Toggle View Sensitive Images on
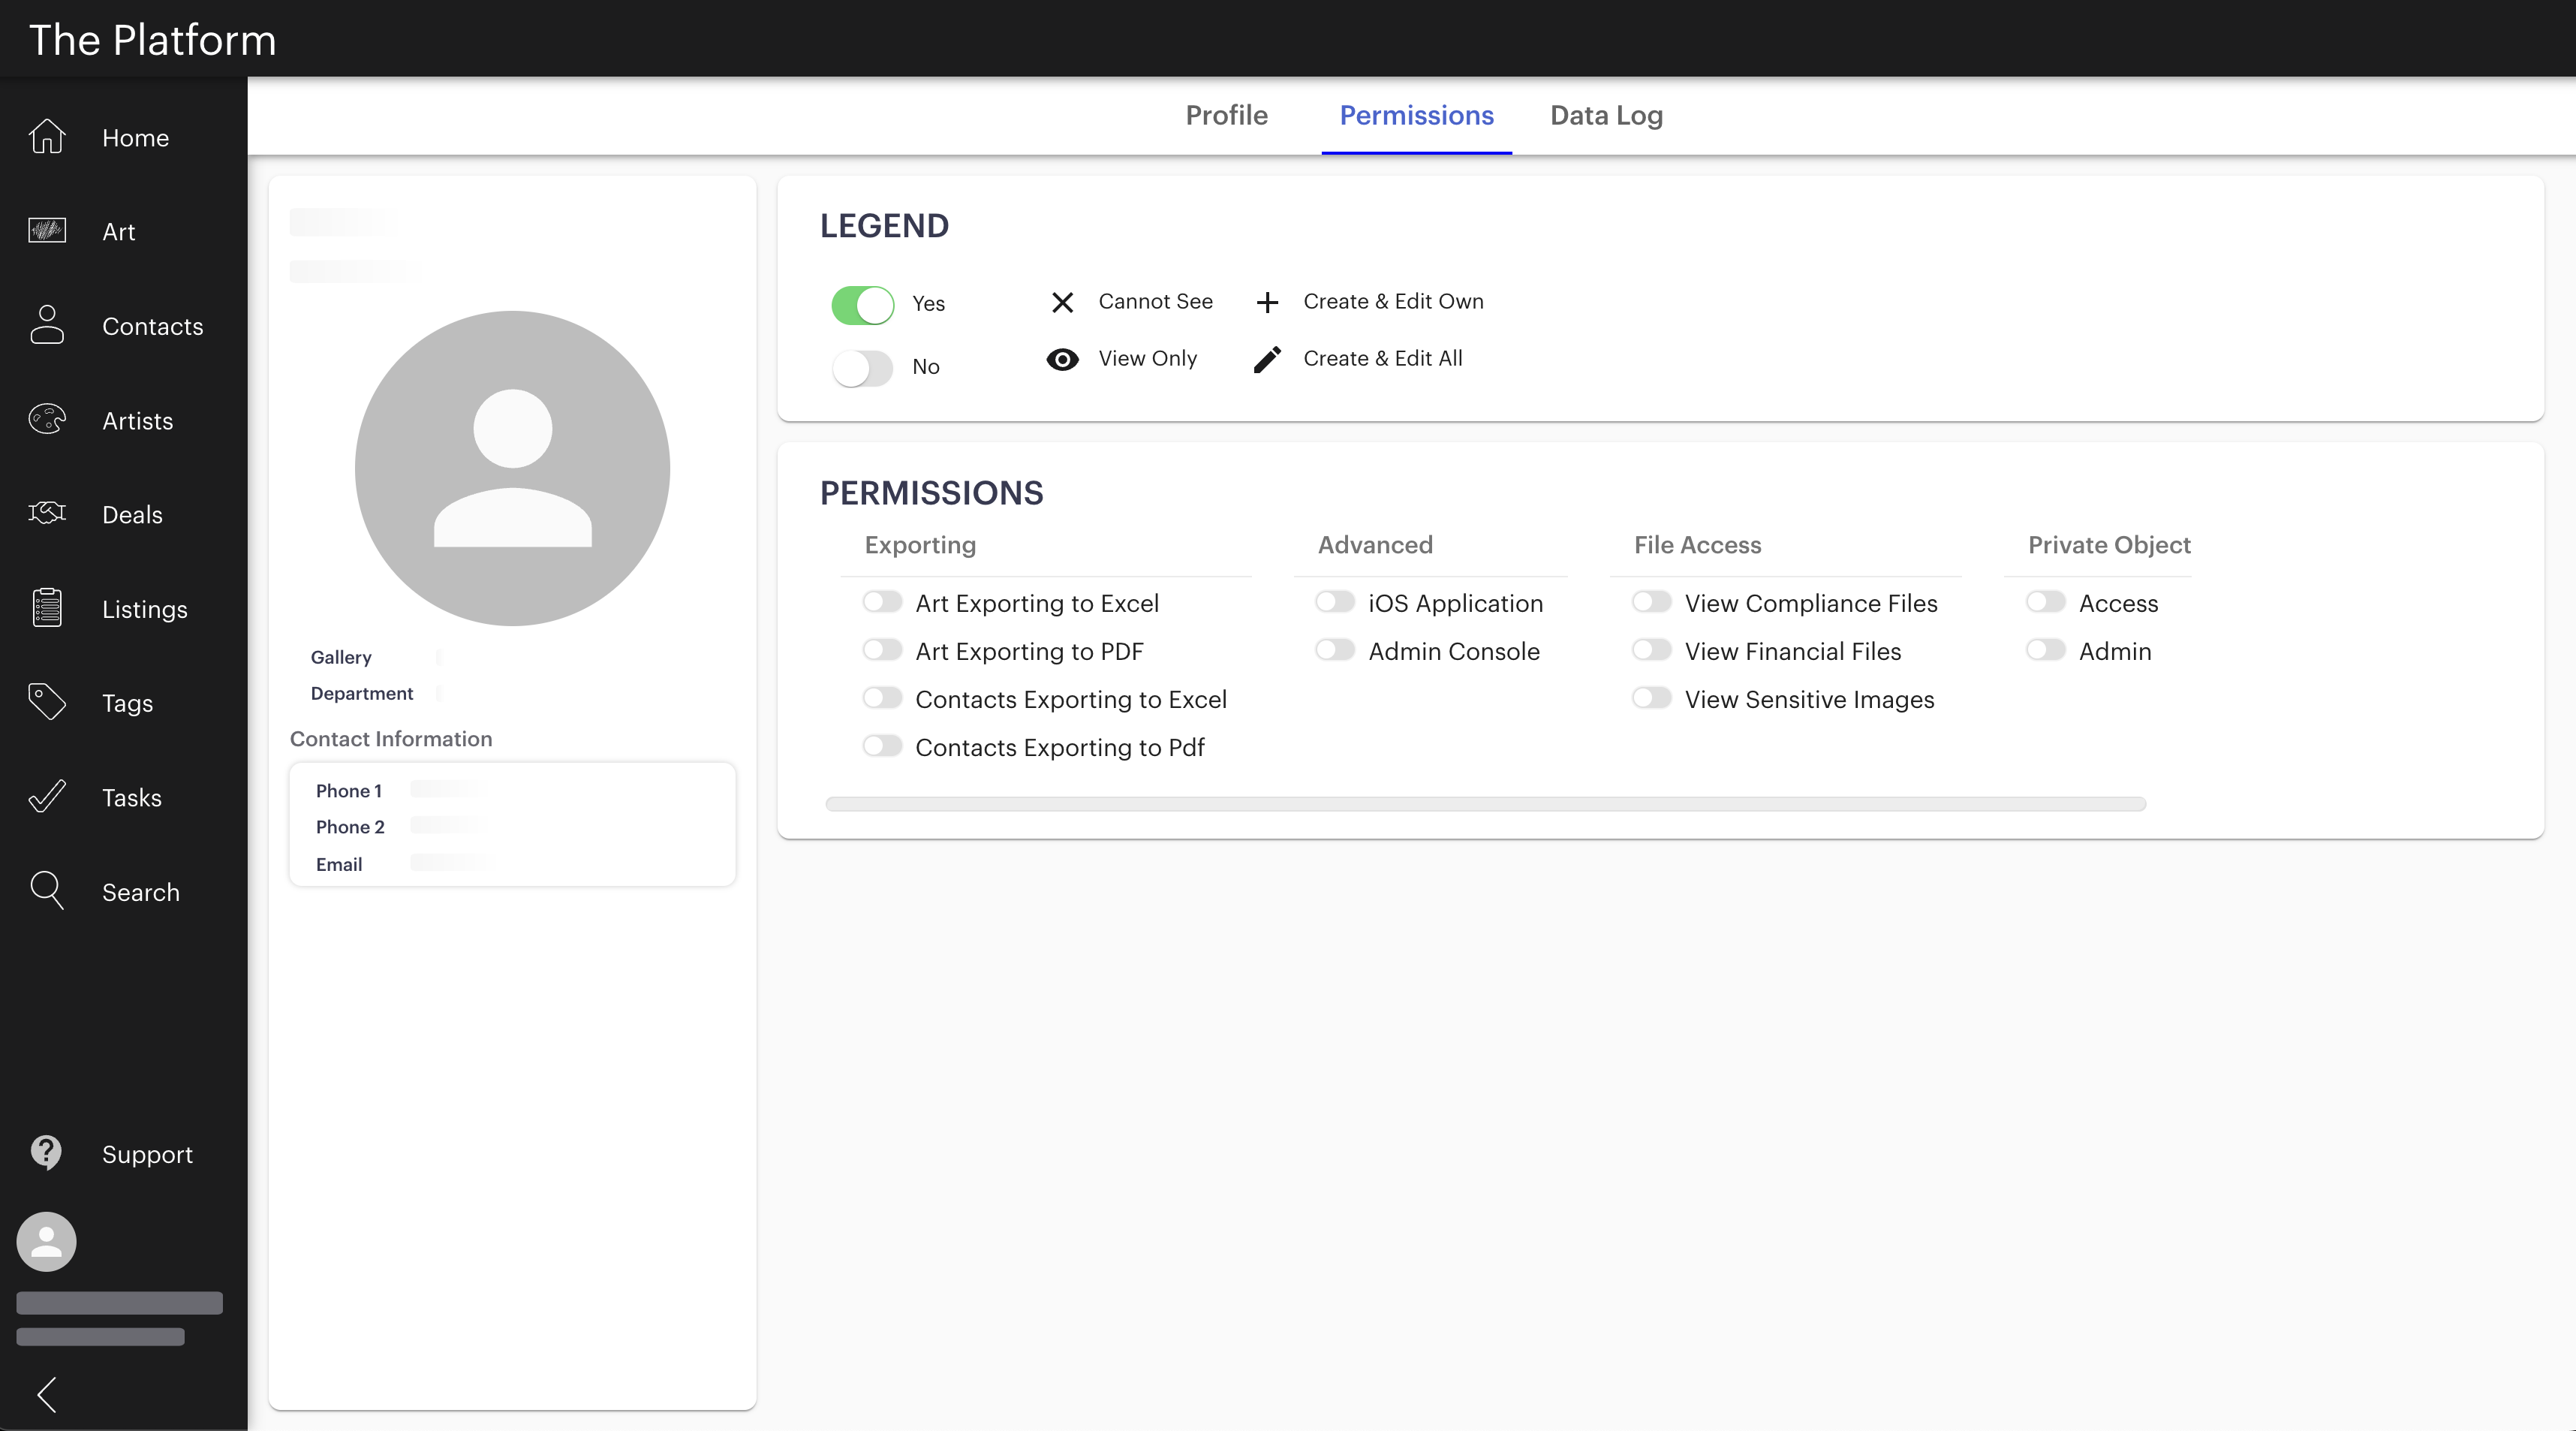Viewport: 2576px width, 1431px height. point(1652,698)
